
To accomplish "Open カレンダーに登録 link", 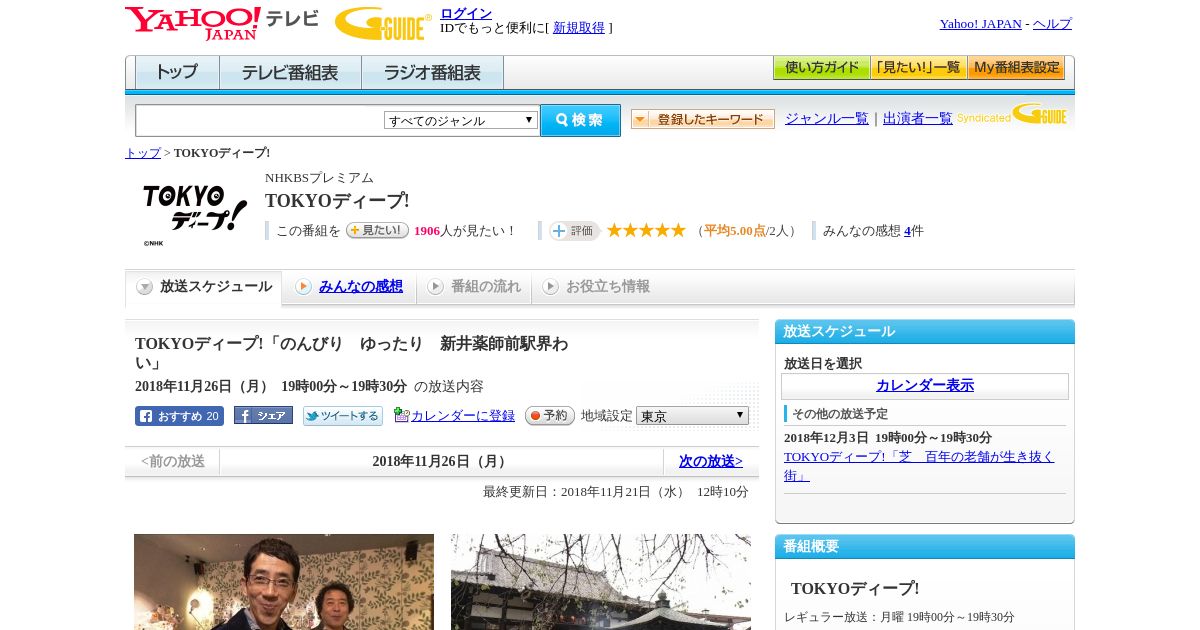I will tap(463, 415).
